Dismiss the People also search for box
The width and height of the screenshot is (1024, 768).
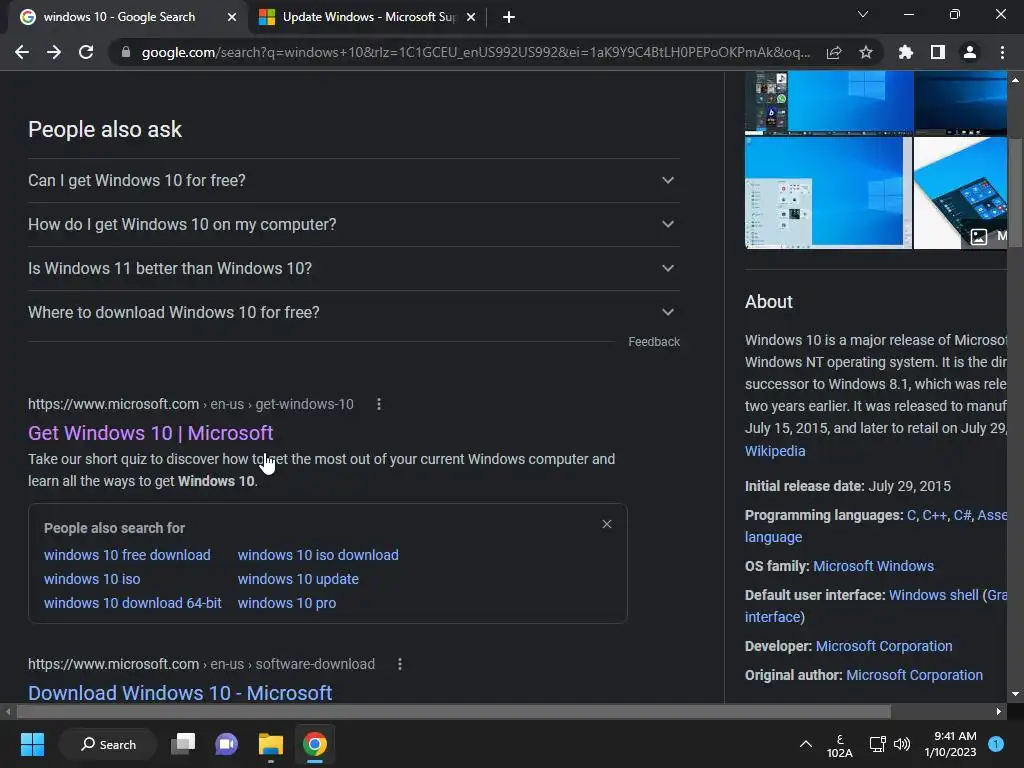pyautogui.click(x=607, y=524)
